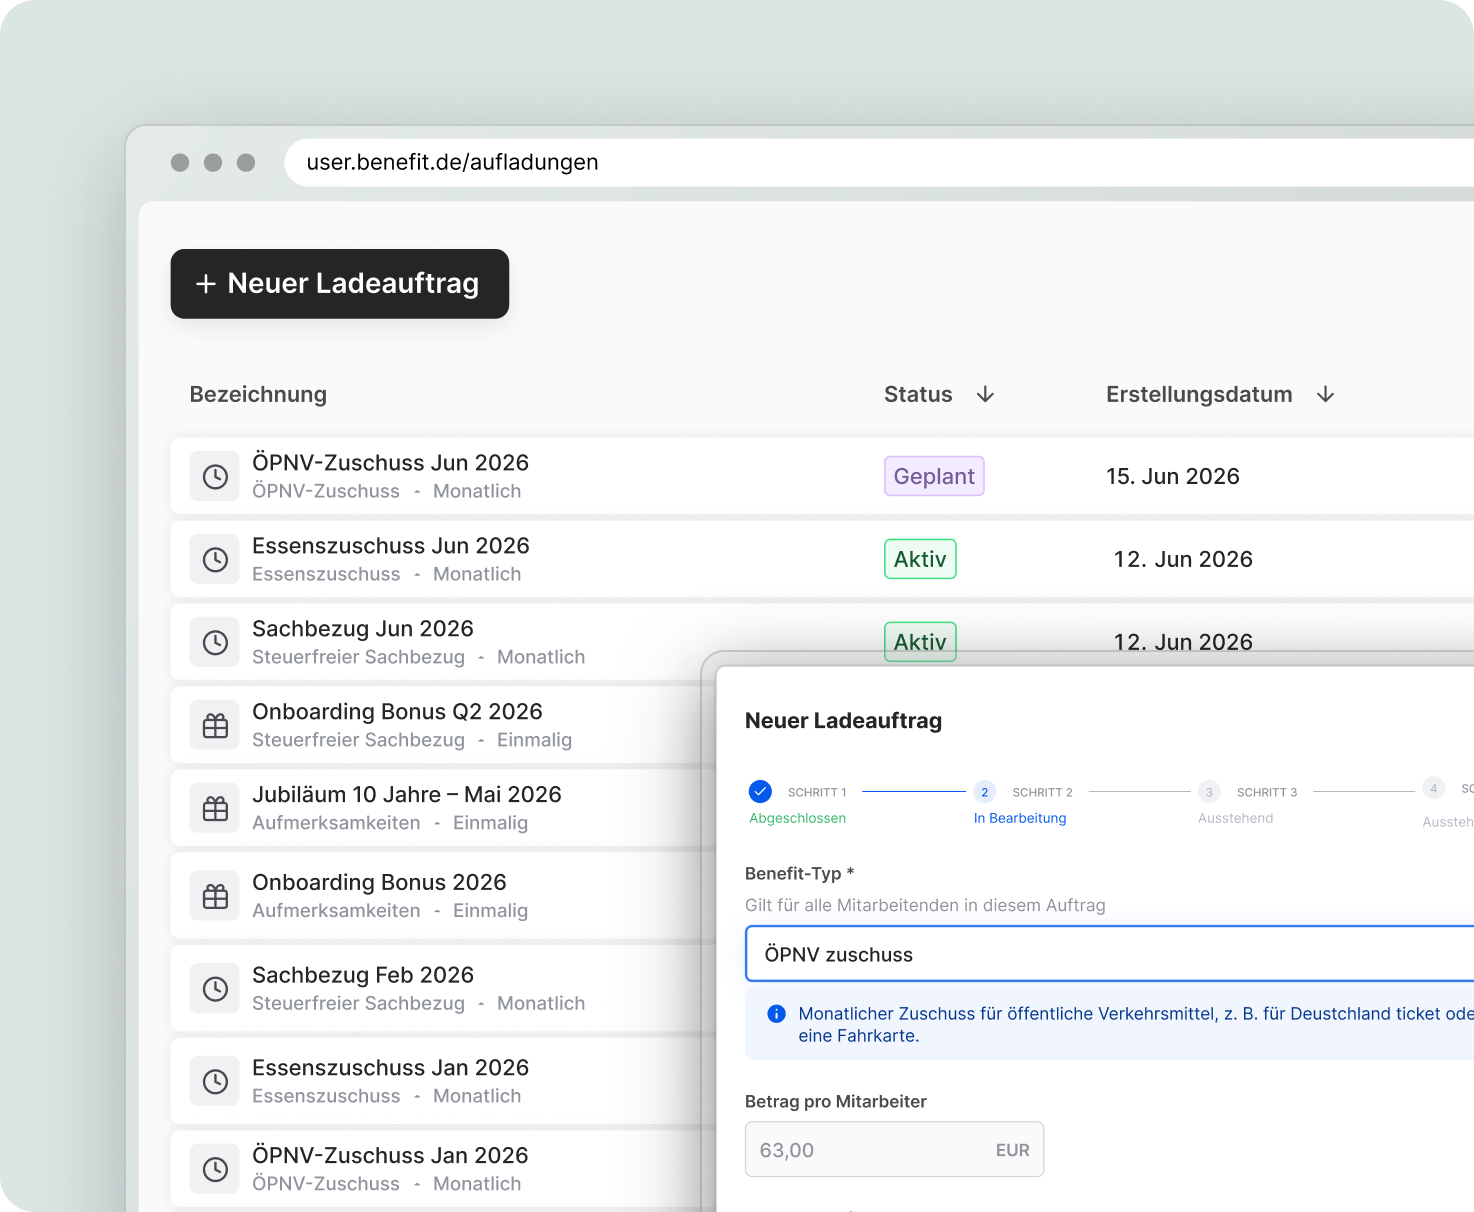This screenshot has width=1474, height=1212.
Task: Click the Status column header label
Action: 918,394
